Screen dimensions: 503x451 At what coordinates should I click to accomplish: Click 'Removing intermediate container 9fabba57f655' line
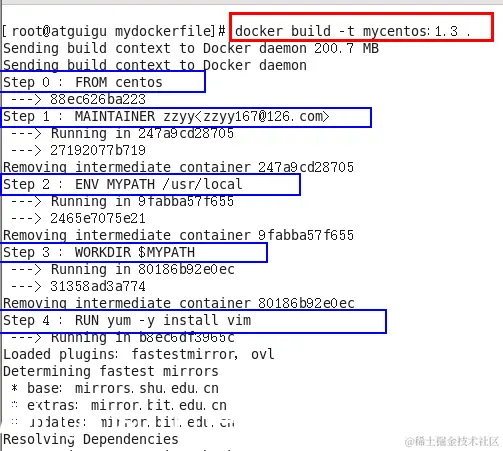pos(178,235)
